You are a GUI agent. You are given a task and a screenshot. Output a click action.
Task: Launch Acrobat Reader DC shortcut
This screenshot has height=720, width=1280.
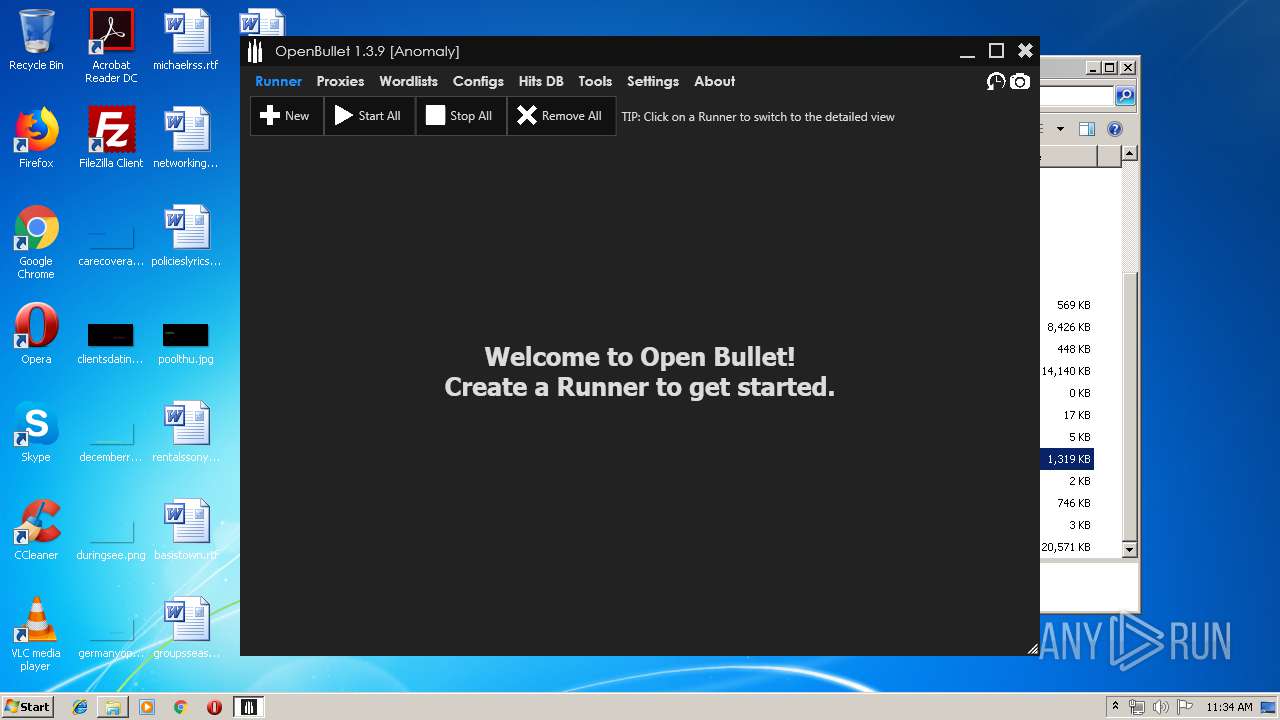[111, 46]
